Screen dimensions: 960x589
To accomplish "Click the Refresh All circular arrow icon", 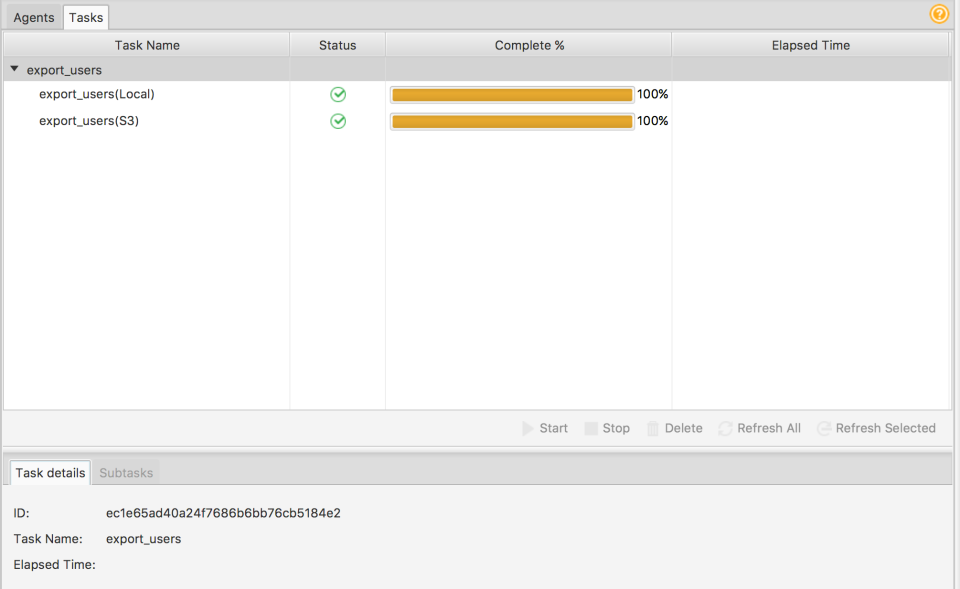I will [x=725, y=428].
